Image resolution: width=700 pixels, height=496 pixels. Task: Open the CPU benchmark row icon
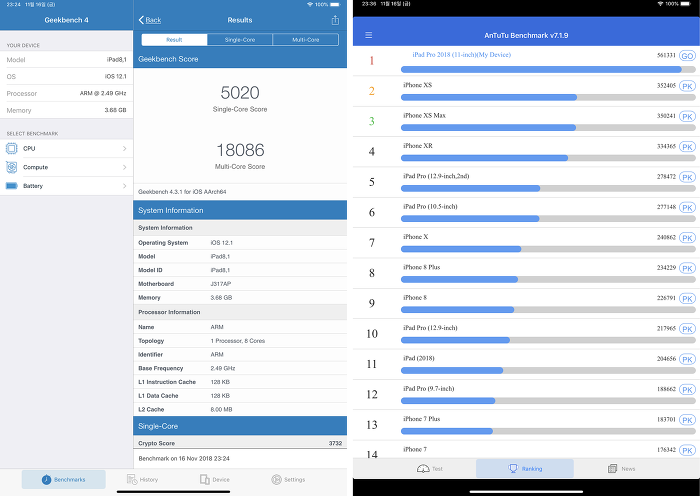(x=12, y=148)
